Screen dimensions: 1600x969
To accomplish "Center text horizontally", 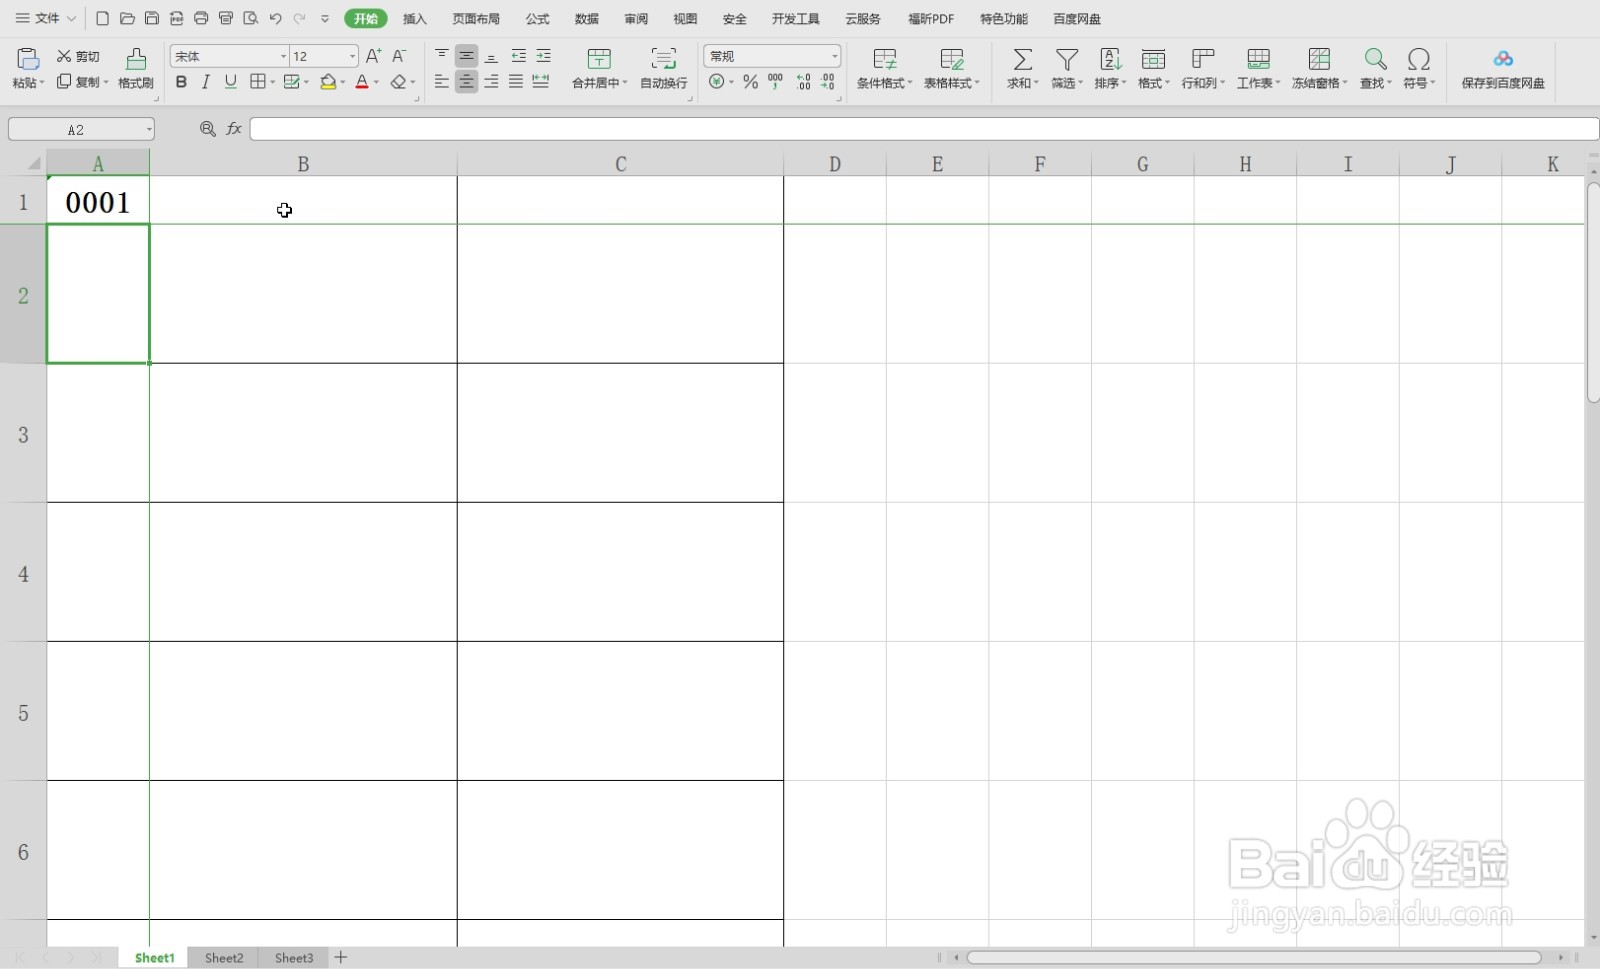I will coord(466,82).
